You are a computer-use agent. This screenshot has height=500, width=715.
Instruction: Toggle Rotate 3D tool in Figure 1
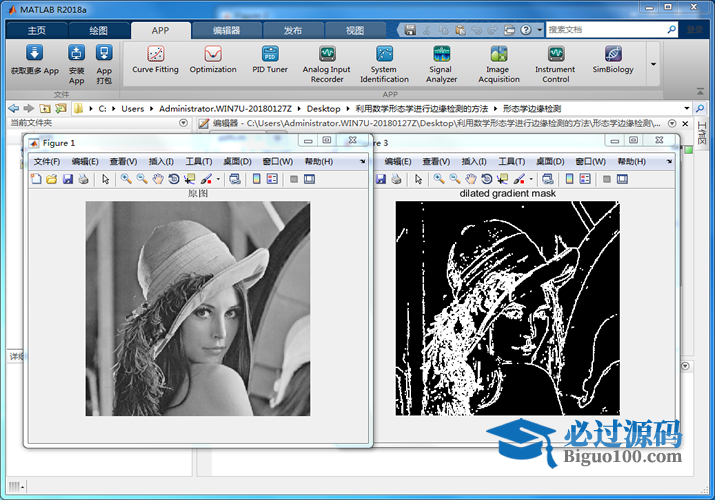(x=174, y=179)
